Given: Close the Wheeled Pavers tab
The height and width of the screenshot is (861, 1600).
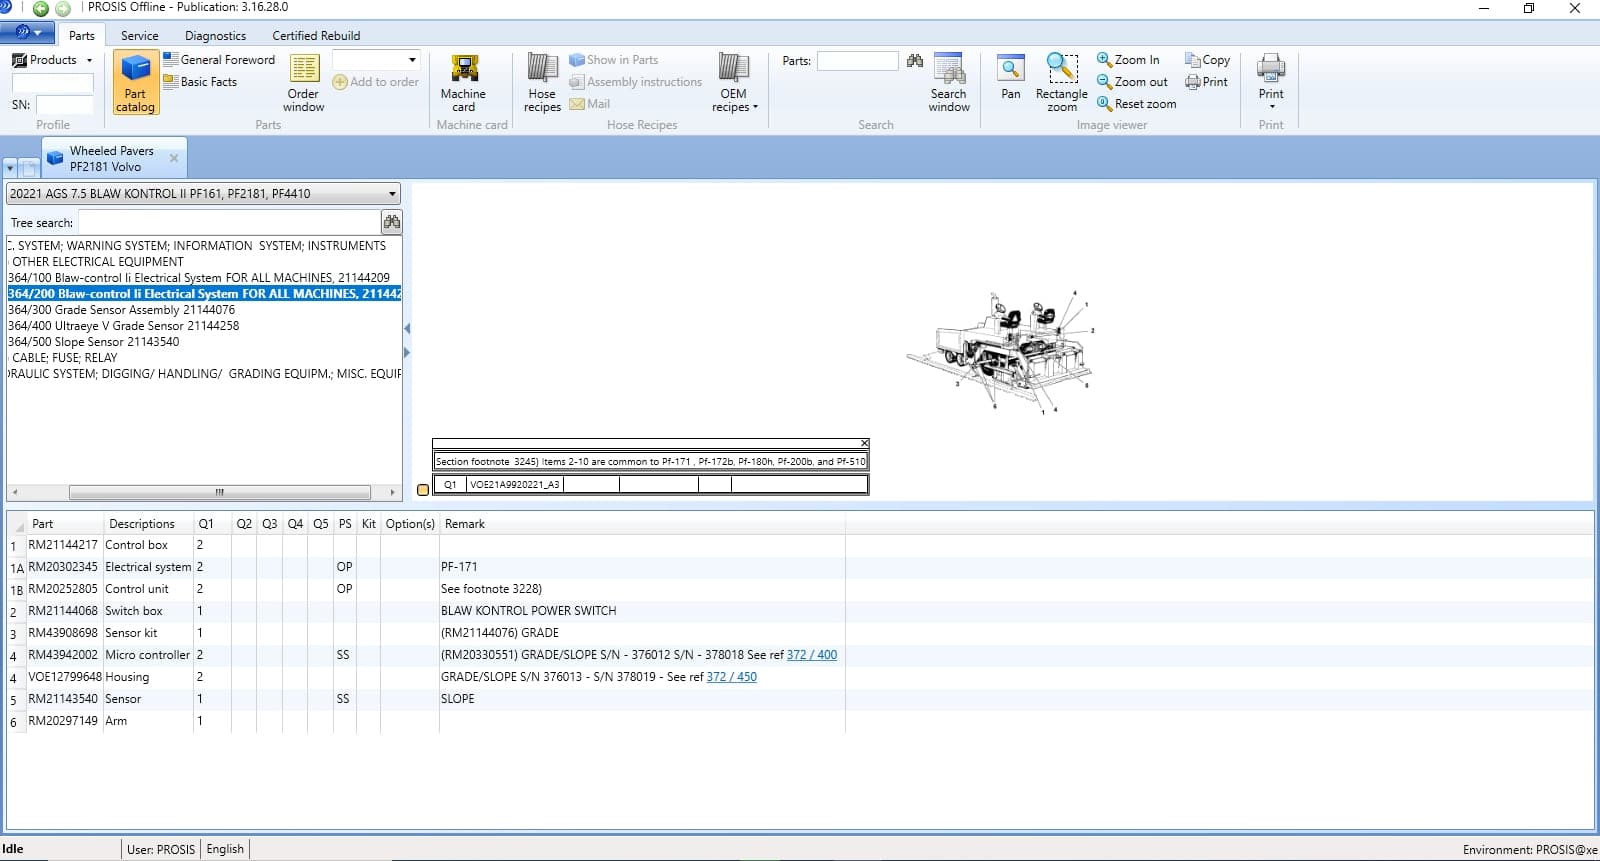Looking at the screenshot, I should coord(174,158).
